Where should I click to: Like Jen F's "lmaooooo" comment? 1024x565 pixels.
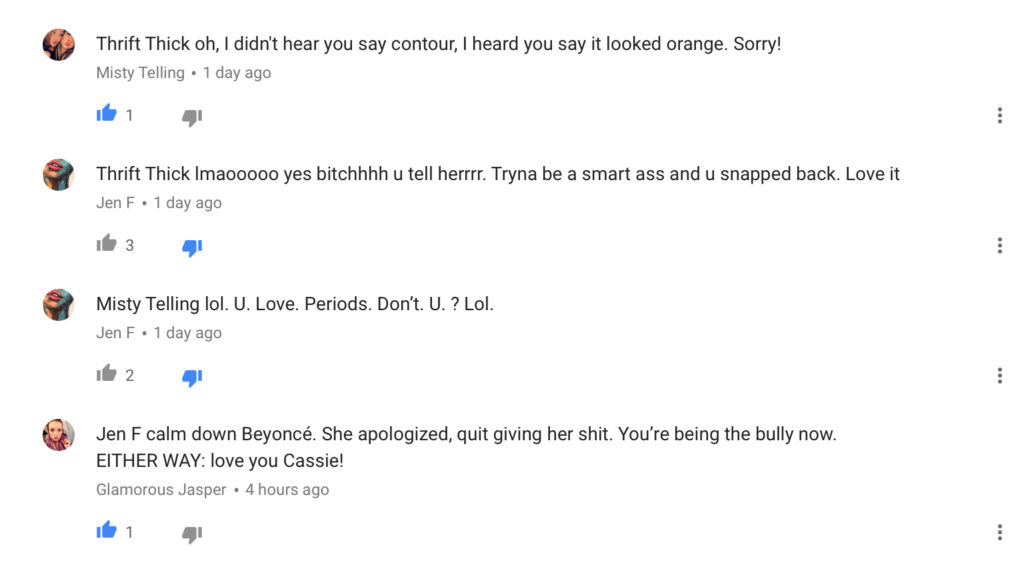[x=107, y=244]
